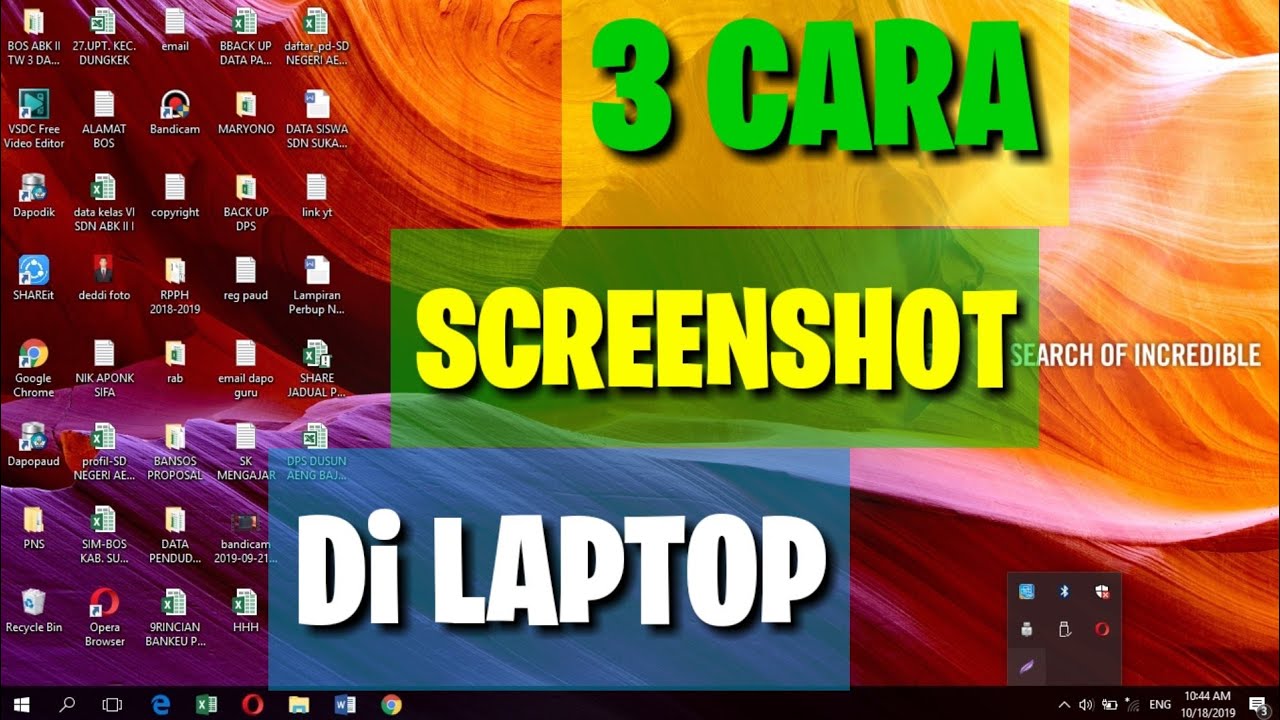
Task: Select data kelas VI SDN ABK spreadsheet
Action: (x=104, y=202)
